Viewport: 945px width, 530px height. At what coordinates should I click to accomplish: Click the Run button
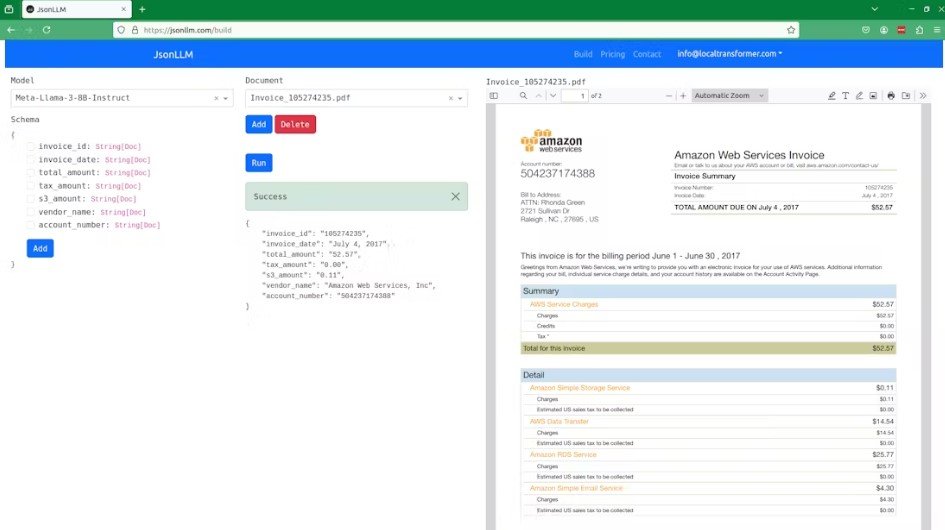pyautogui.click(x=259, y=163)
